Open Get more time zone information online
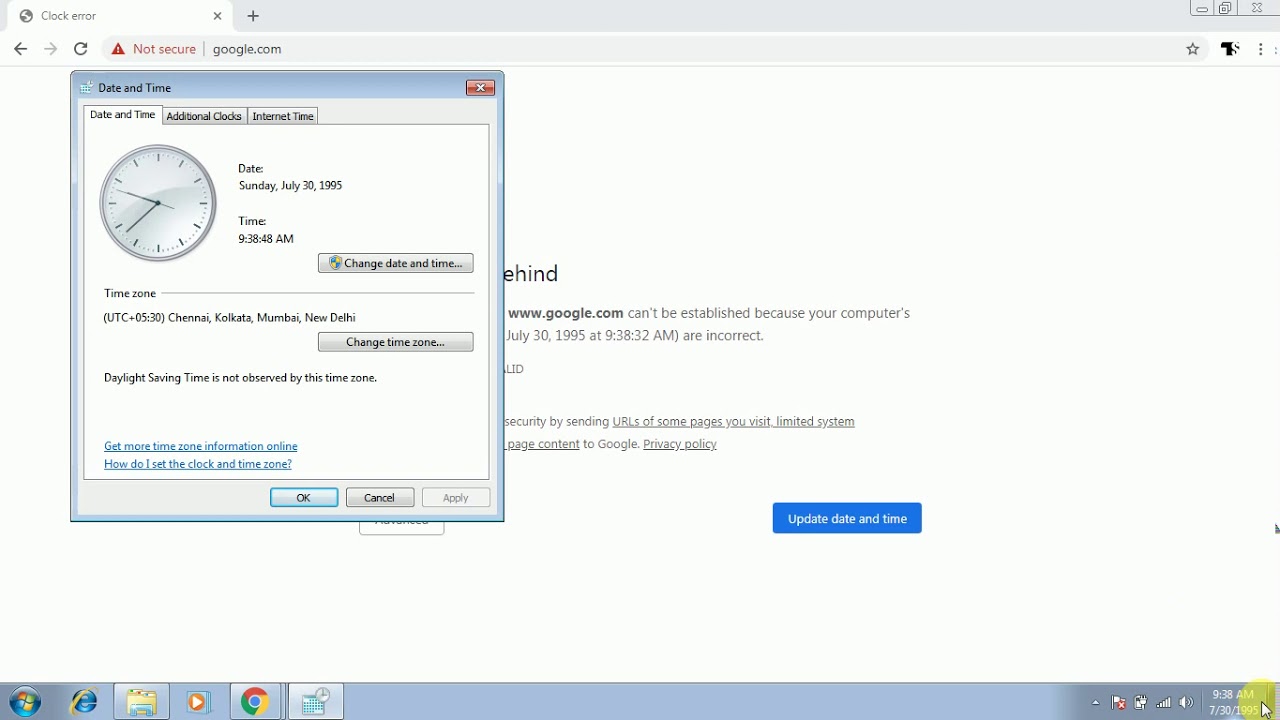This screenshot has width=1280, height=720. (201, 446)
